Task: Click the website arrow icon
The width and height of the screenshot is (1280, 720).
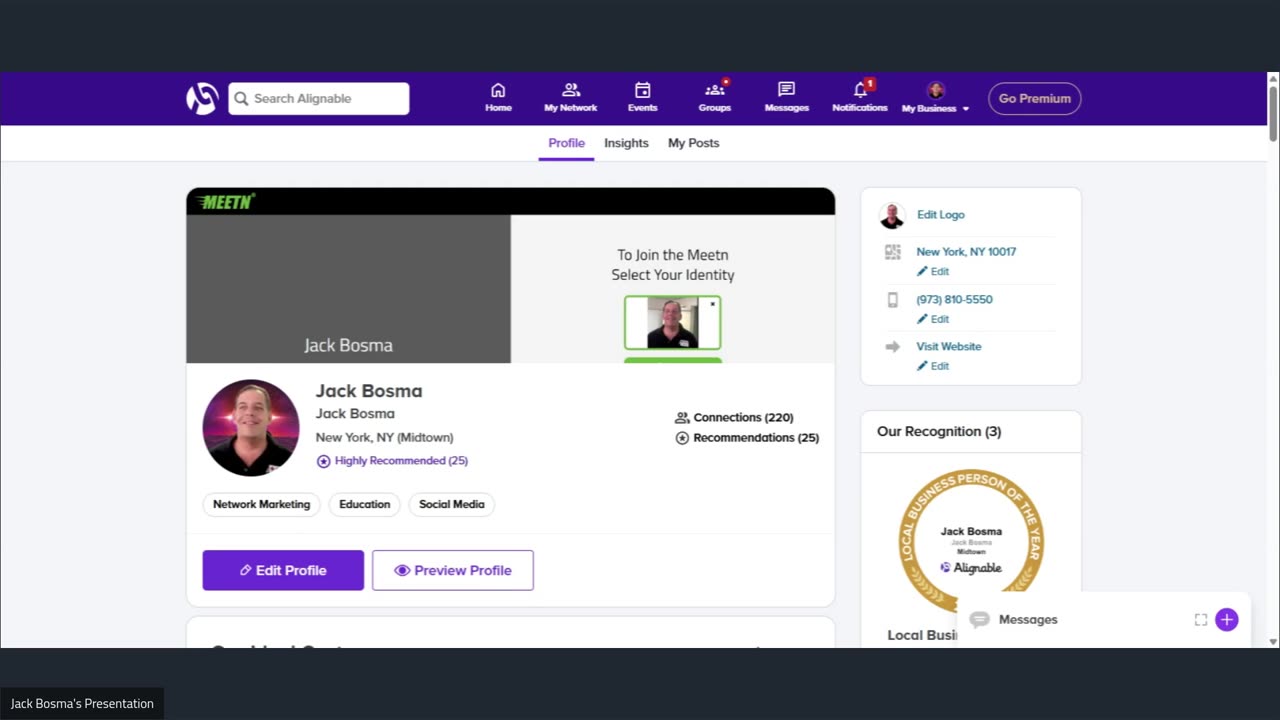Action: [x=893, y=347]
